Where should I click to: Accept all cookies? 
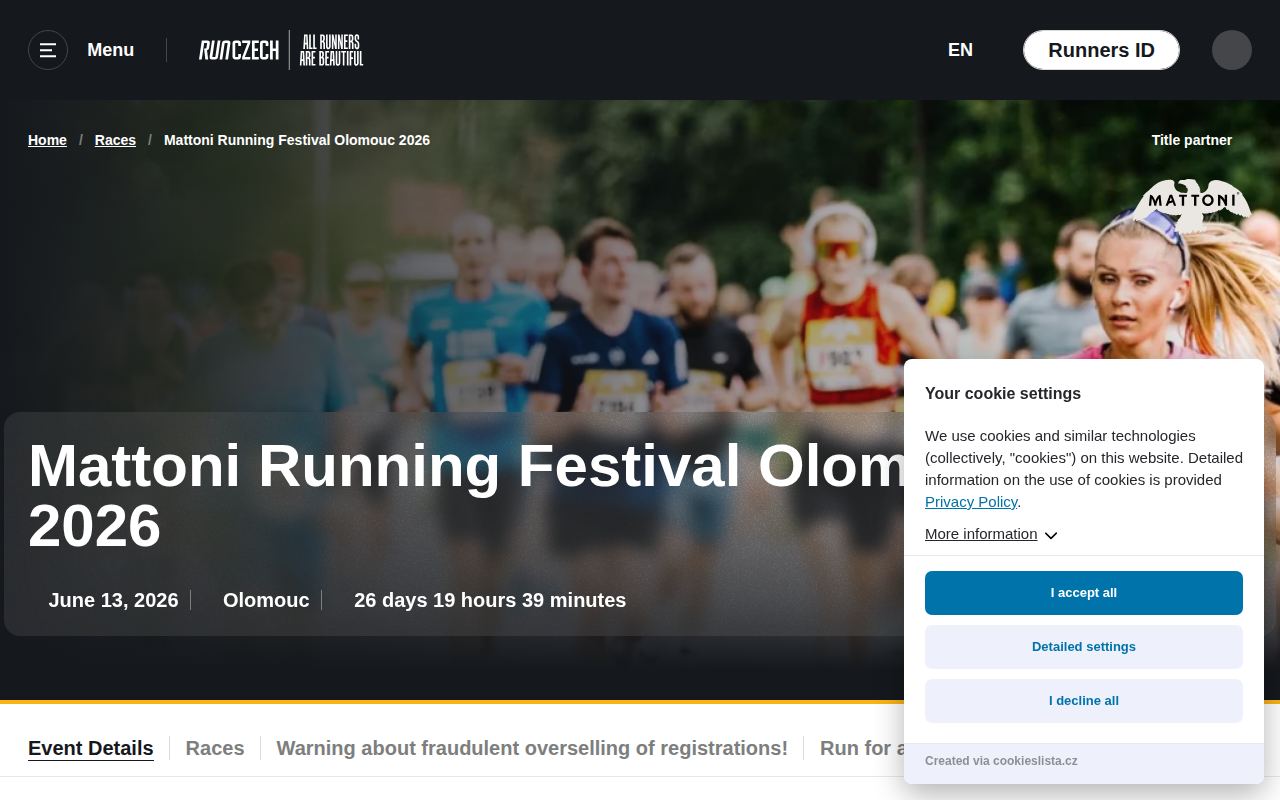(x=1084, y=593)
